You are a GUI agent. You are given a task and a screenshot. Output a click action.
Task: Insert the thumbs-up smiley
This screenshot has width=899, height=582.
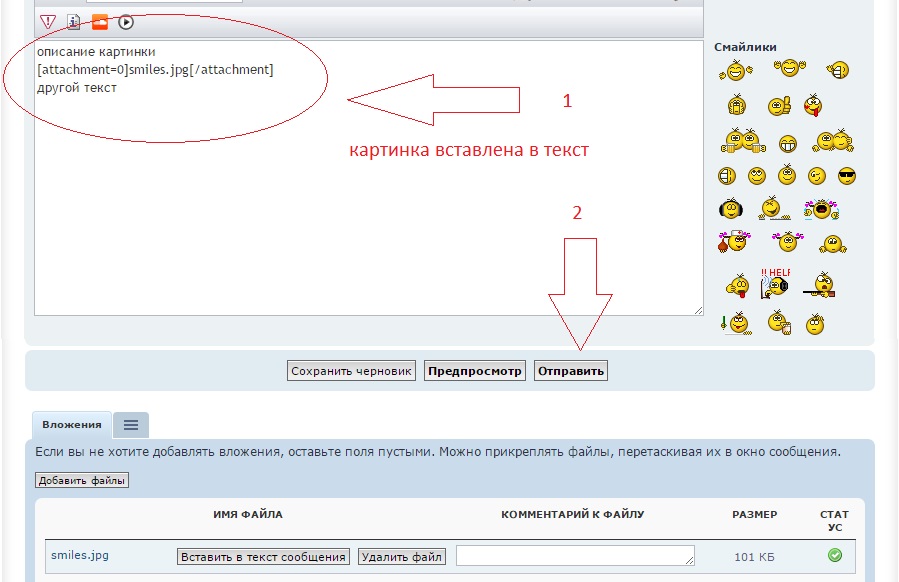click(779, 105)
